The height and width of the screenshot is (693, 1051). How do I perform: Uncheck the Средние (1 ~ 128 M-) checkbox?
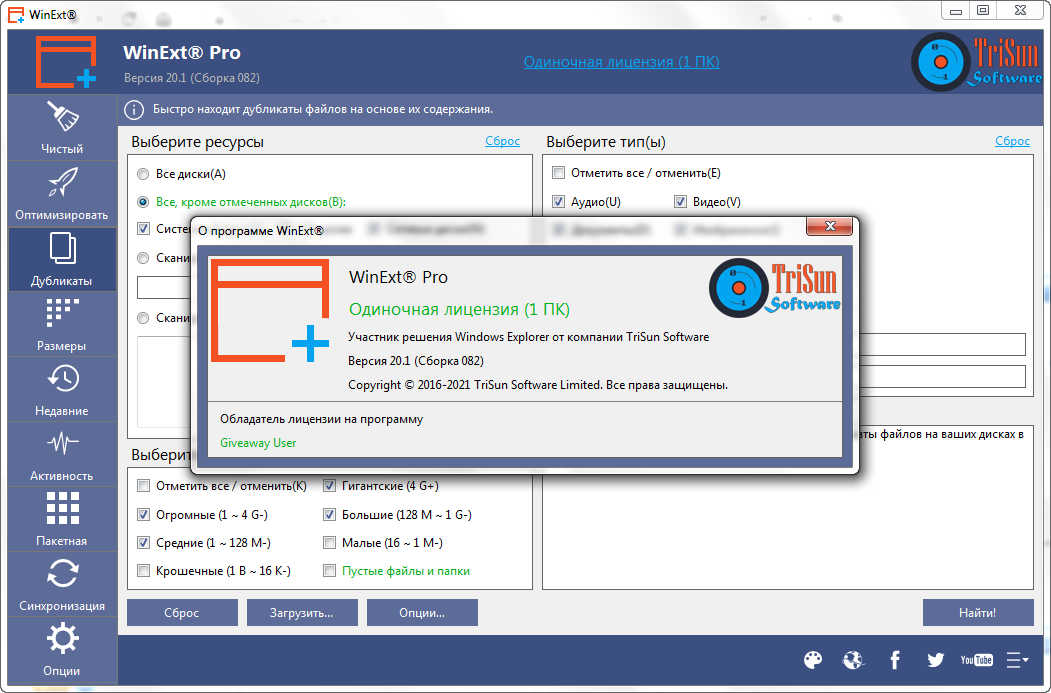pos(143,543)
